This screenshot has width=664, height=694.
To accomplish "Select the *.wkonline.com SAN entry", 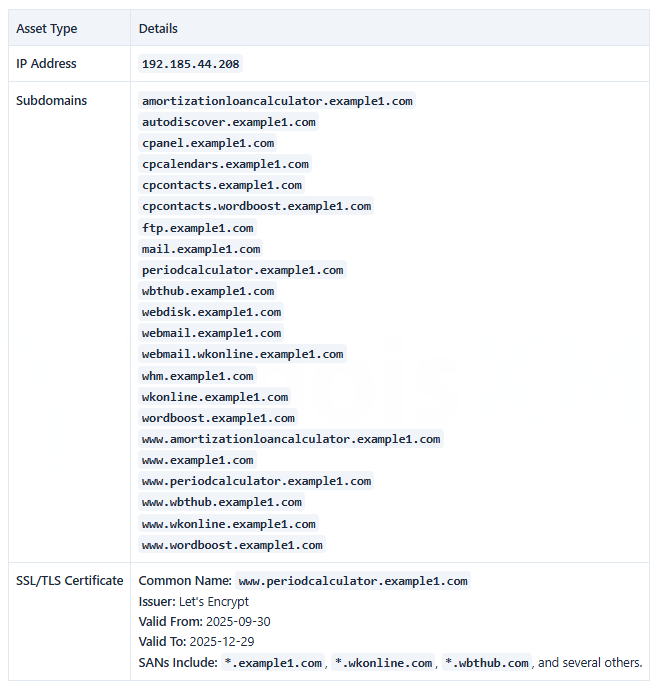I will tap(382, 663).
